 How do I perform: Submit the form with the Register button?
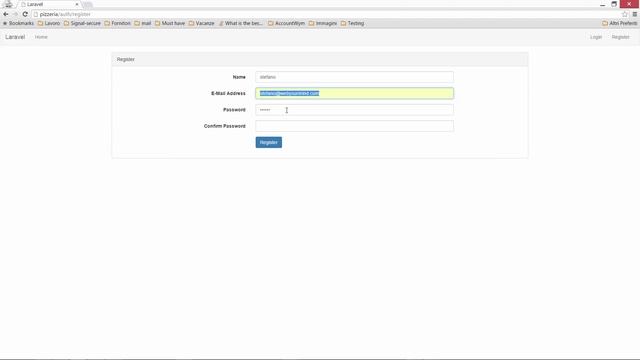pyautogui.click(x=269, y=142)
